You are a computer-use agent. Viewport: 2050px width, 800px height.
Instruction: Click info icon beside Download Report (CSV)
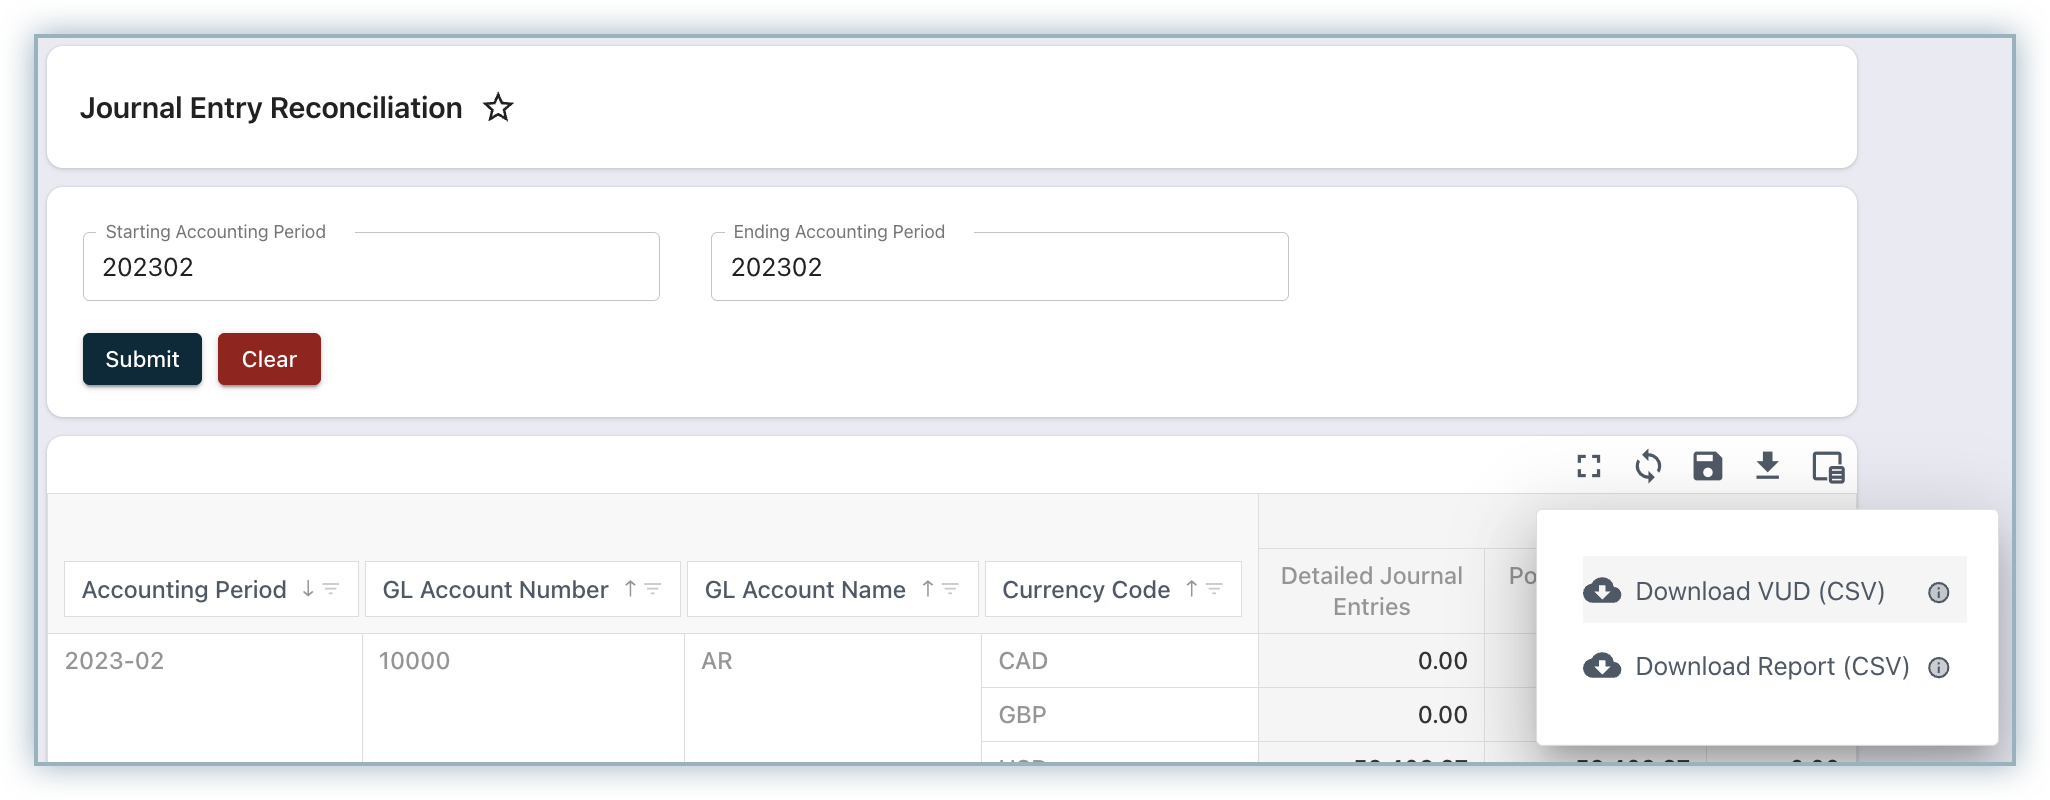pyautogui.click(x=1938, y=667)
